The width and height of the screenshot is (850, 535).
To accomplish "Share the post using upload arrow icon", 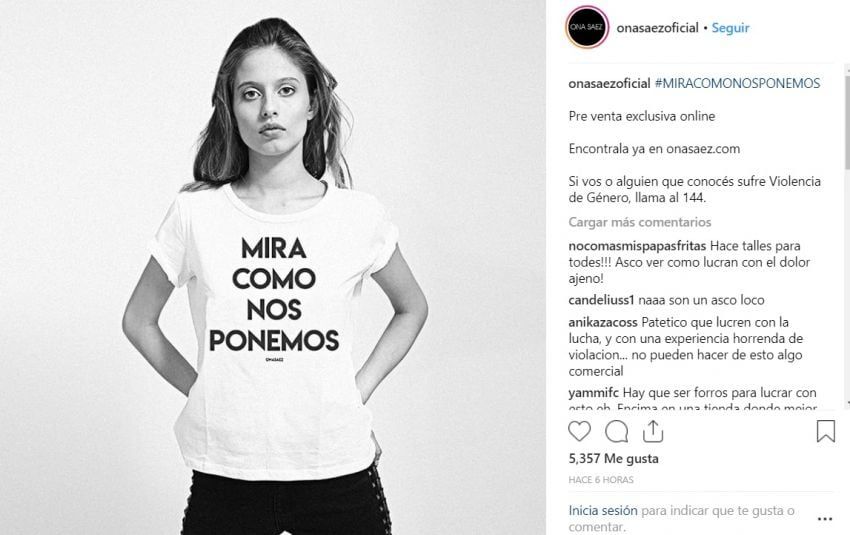I will tap(653, 431).
